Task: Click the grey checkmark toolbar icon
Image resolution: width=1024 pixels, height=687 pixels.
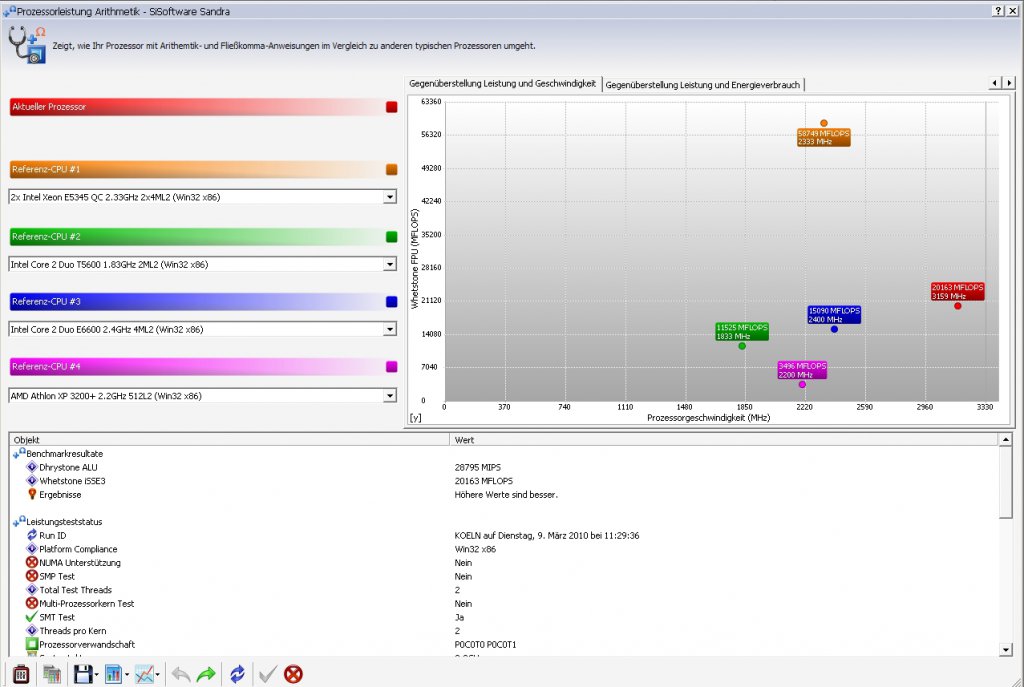Action: 267,674
